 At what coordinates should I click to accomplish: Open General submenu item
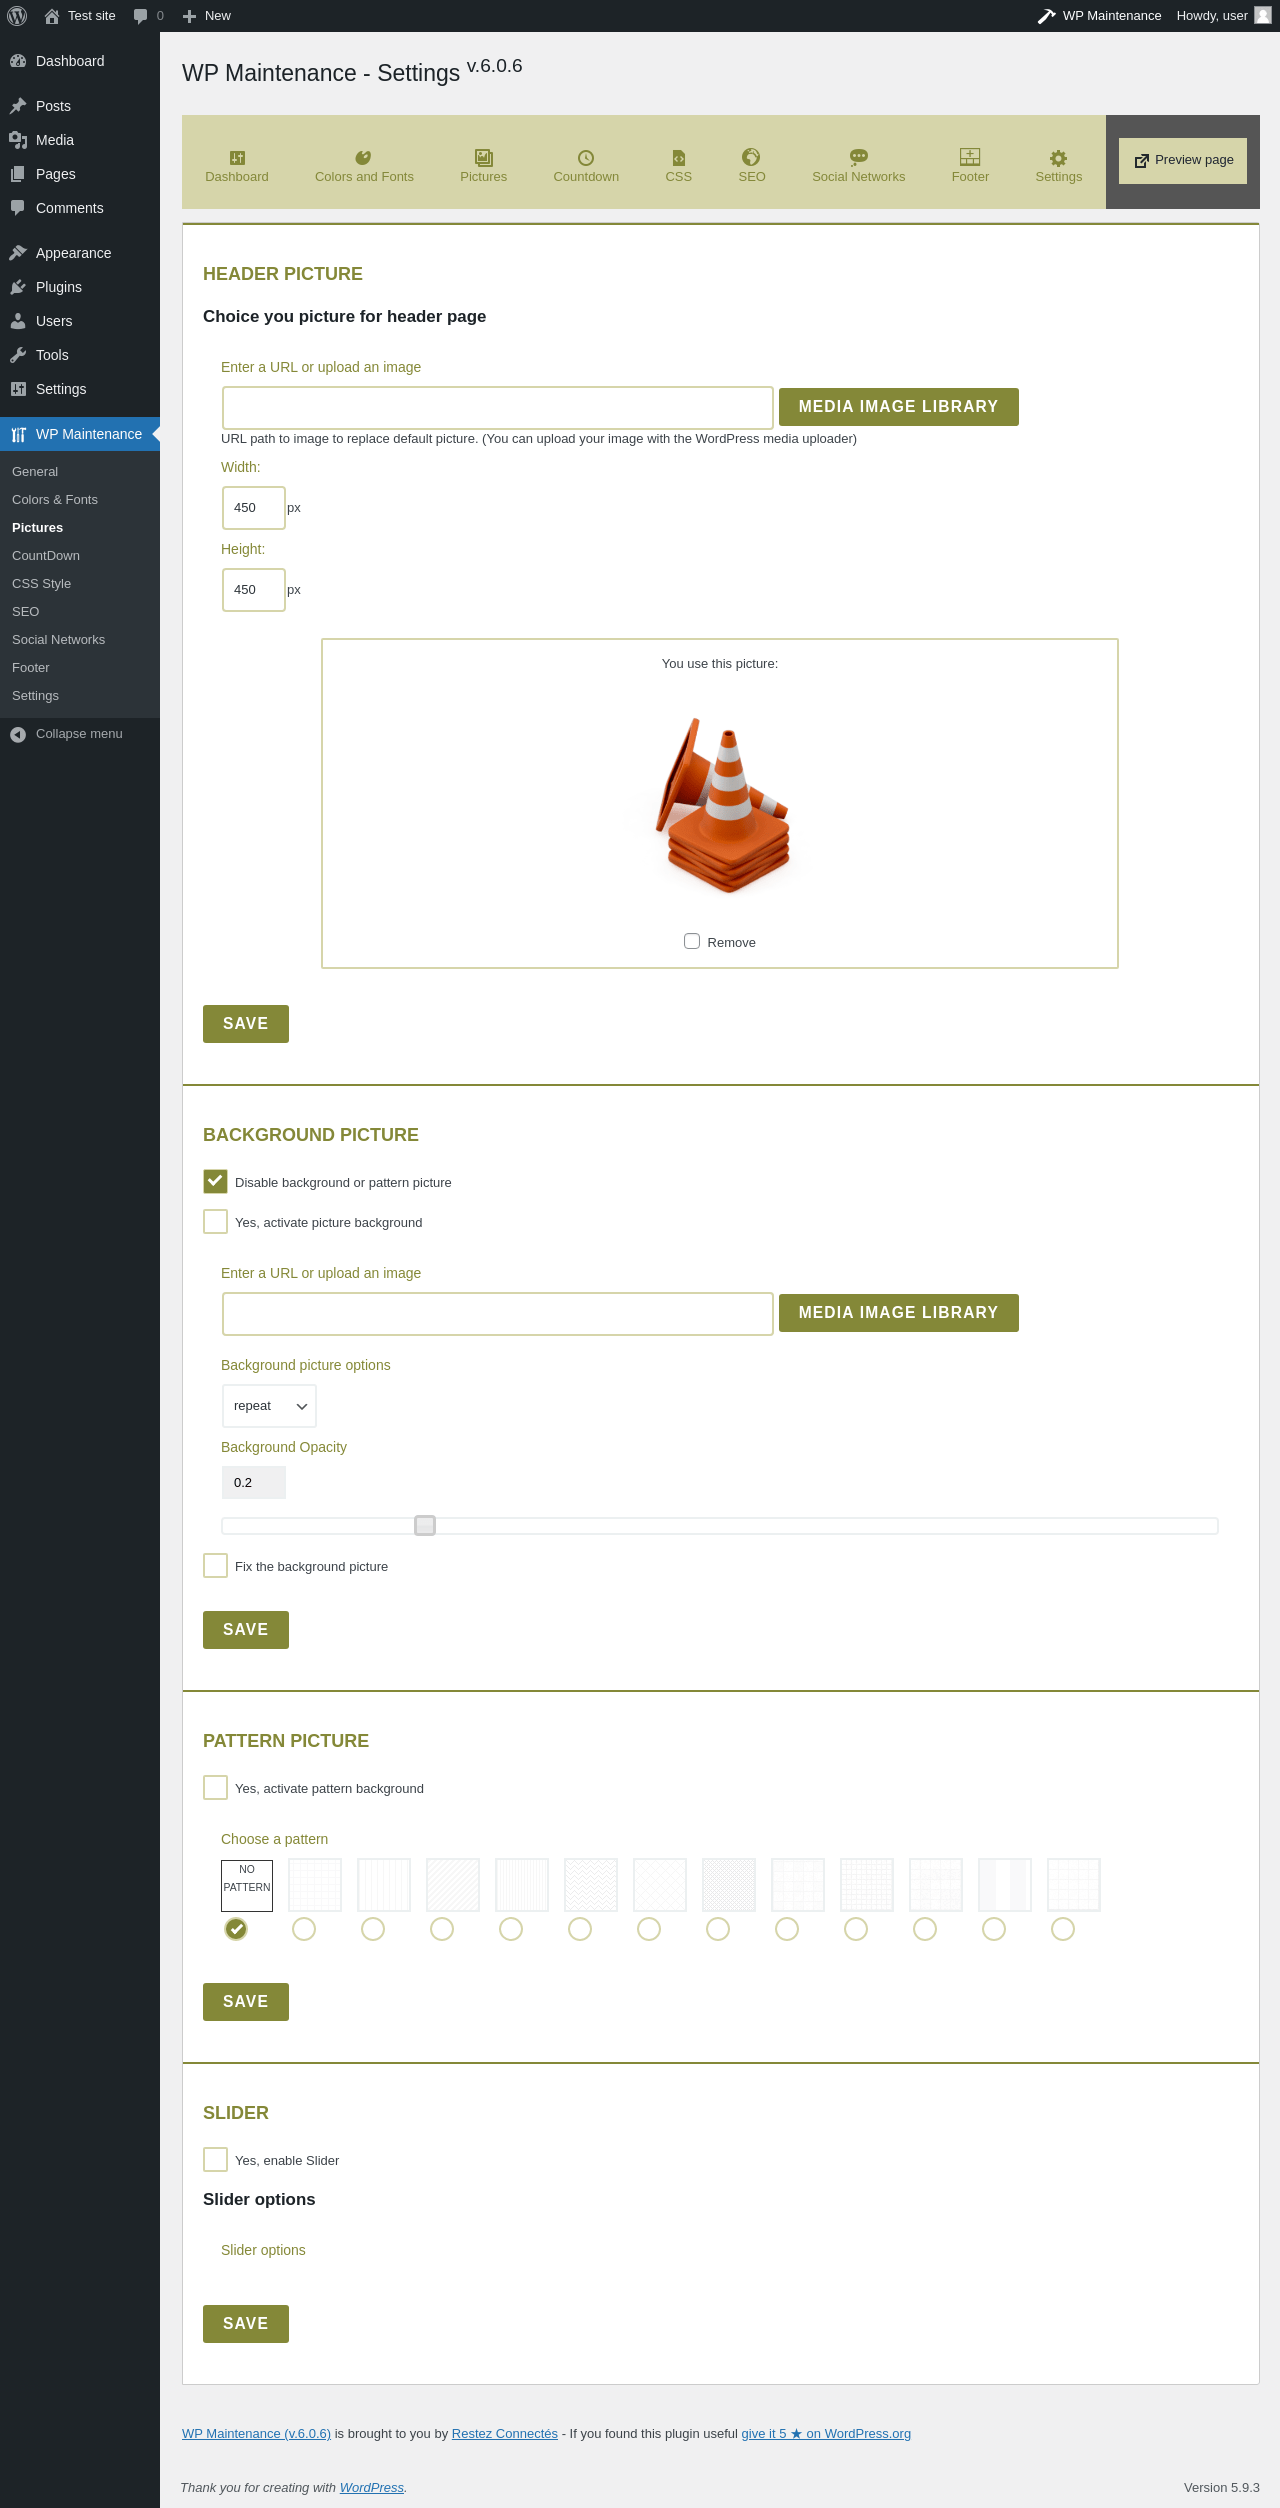(35, 472)
